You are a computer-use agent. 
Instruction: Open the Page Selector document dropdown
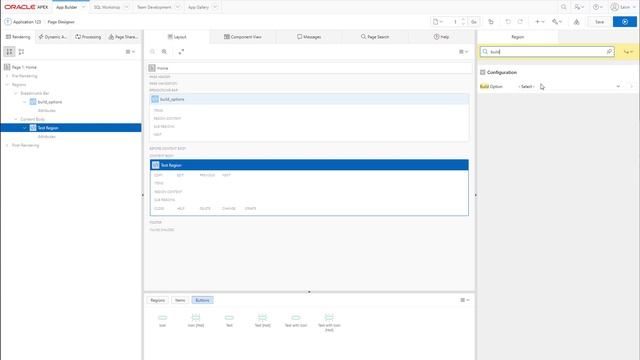438,22
